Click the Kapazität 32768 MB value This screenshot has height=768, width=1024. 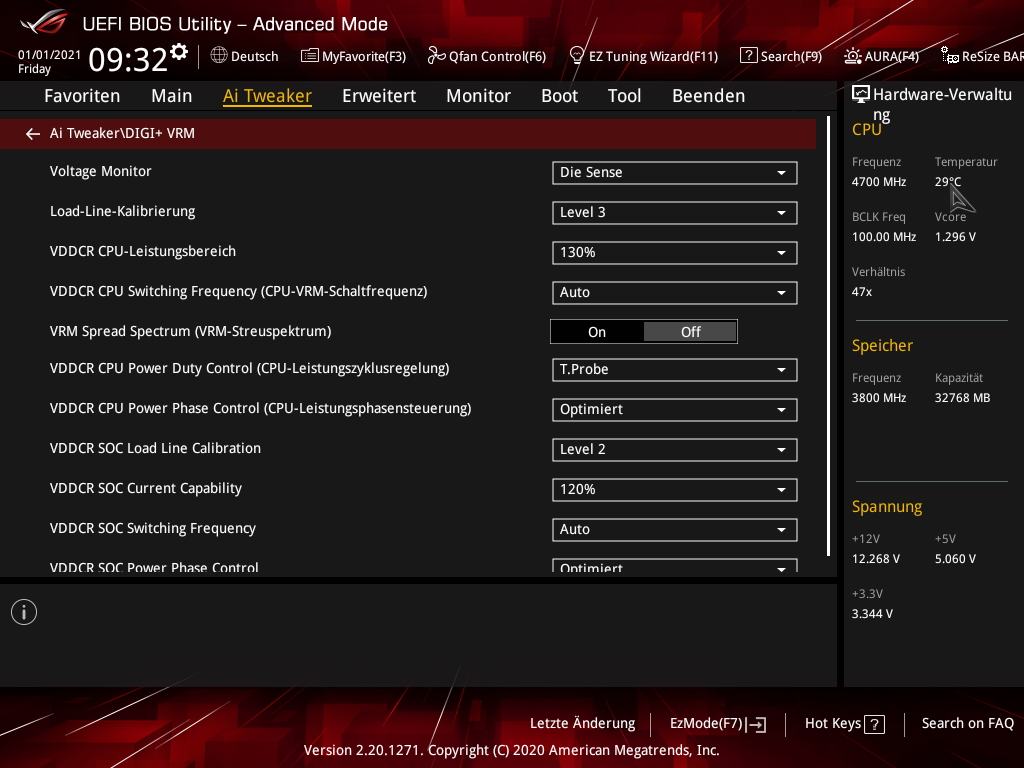963,398
